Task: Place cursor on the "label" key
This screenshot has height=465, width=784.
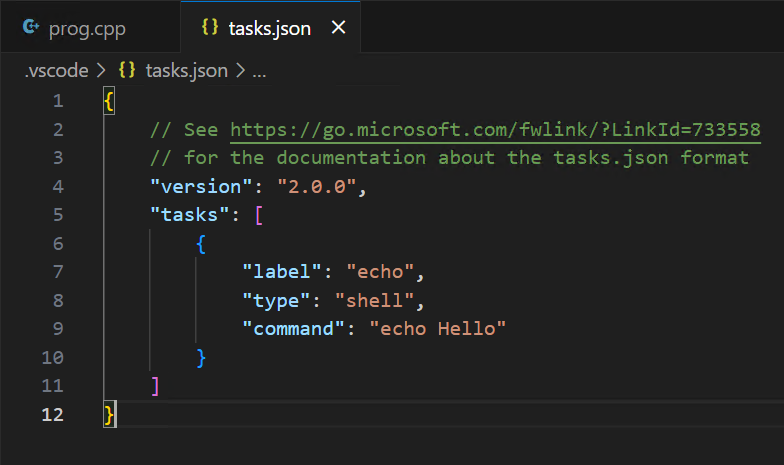Action: click(282, 272)
